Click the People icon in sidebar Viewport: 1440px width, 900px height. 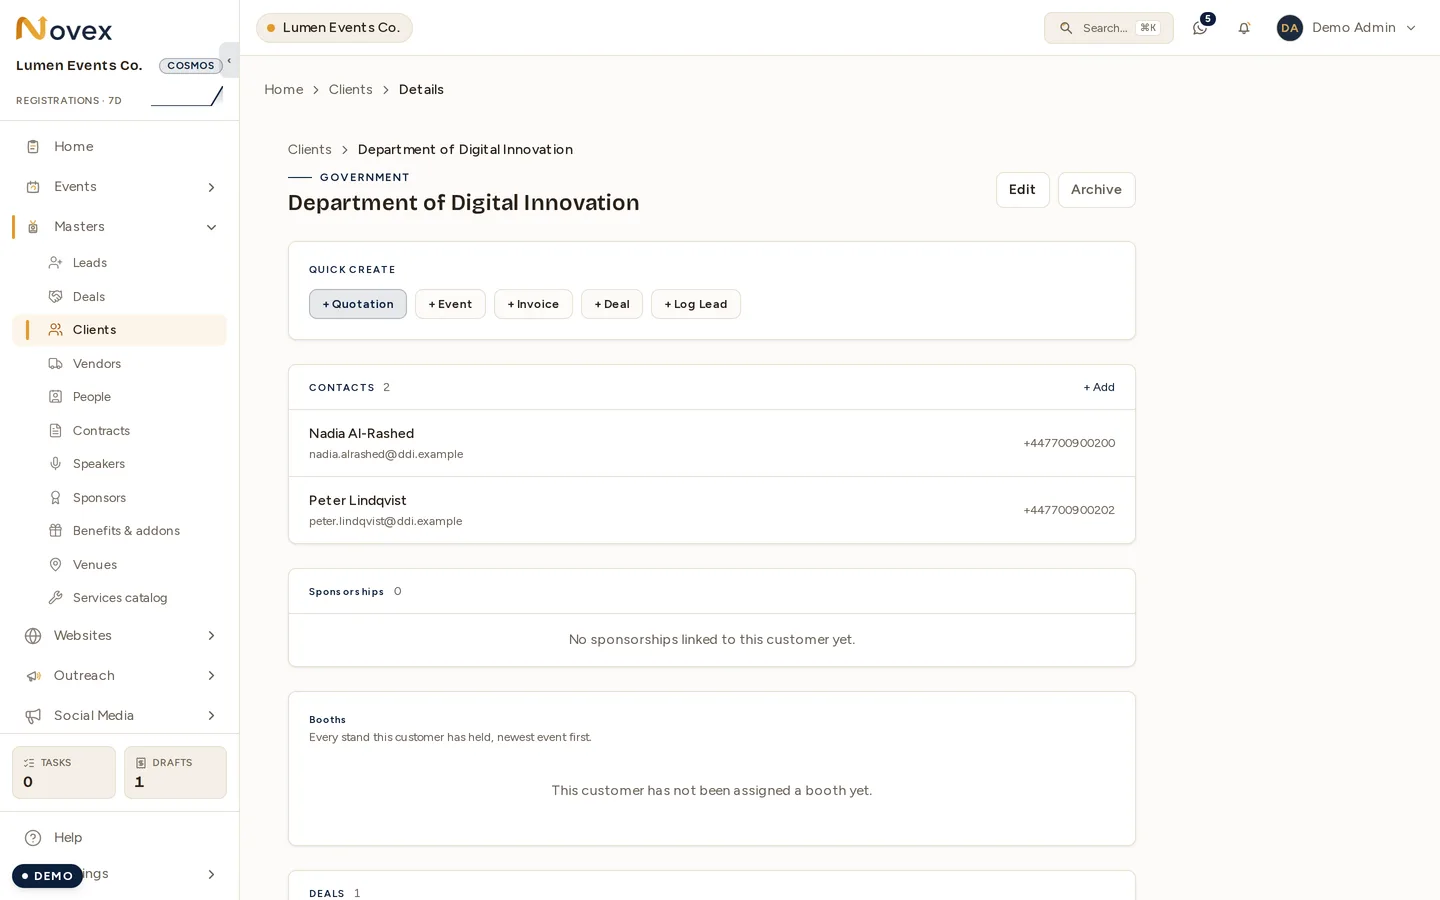pos(56,397)
